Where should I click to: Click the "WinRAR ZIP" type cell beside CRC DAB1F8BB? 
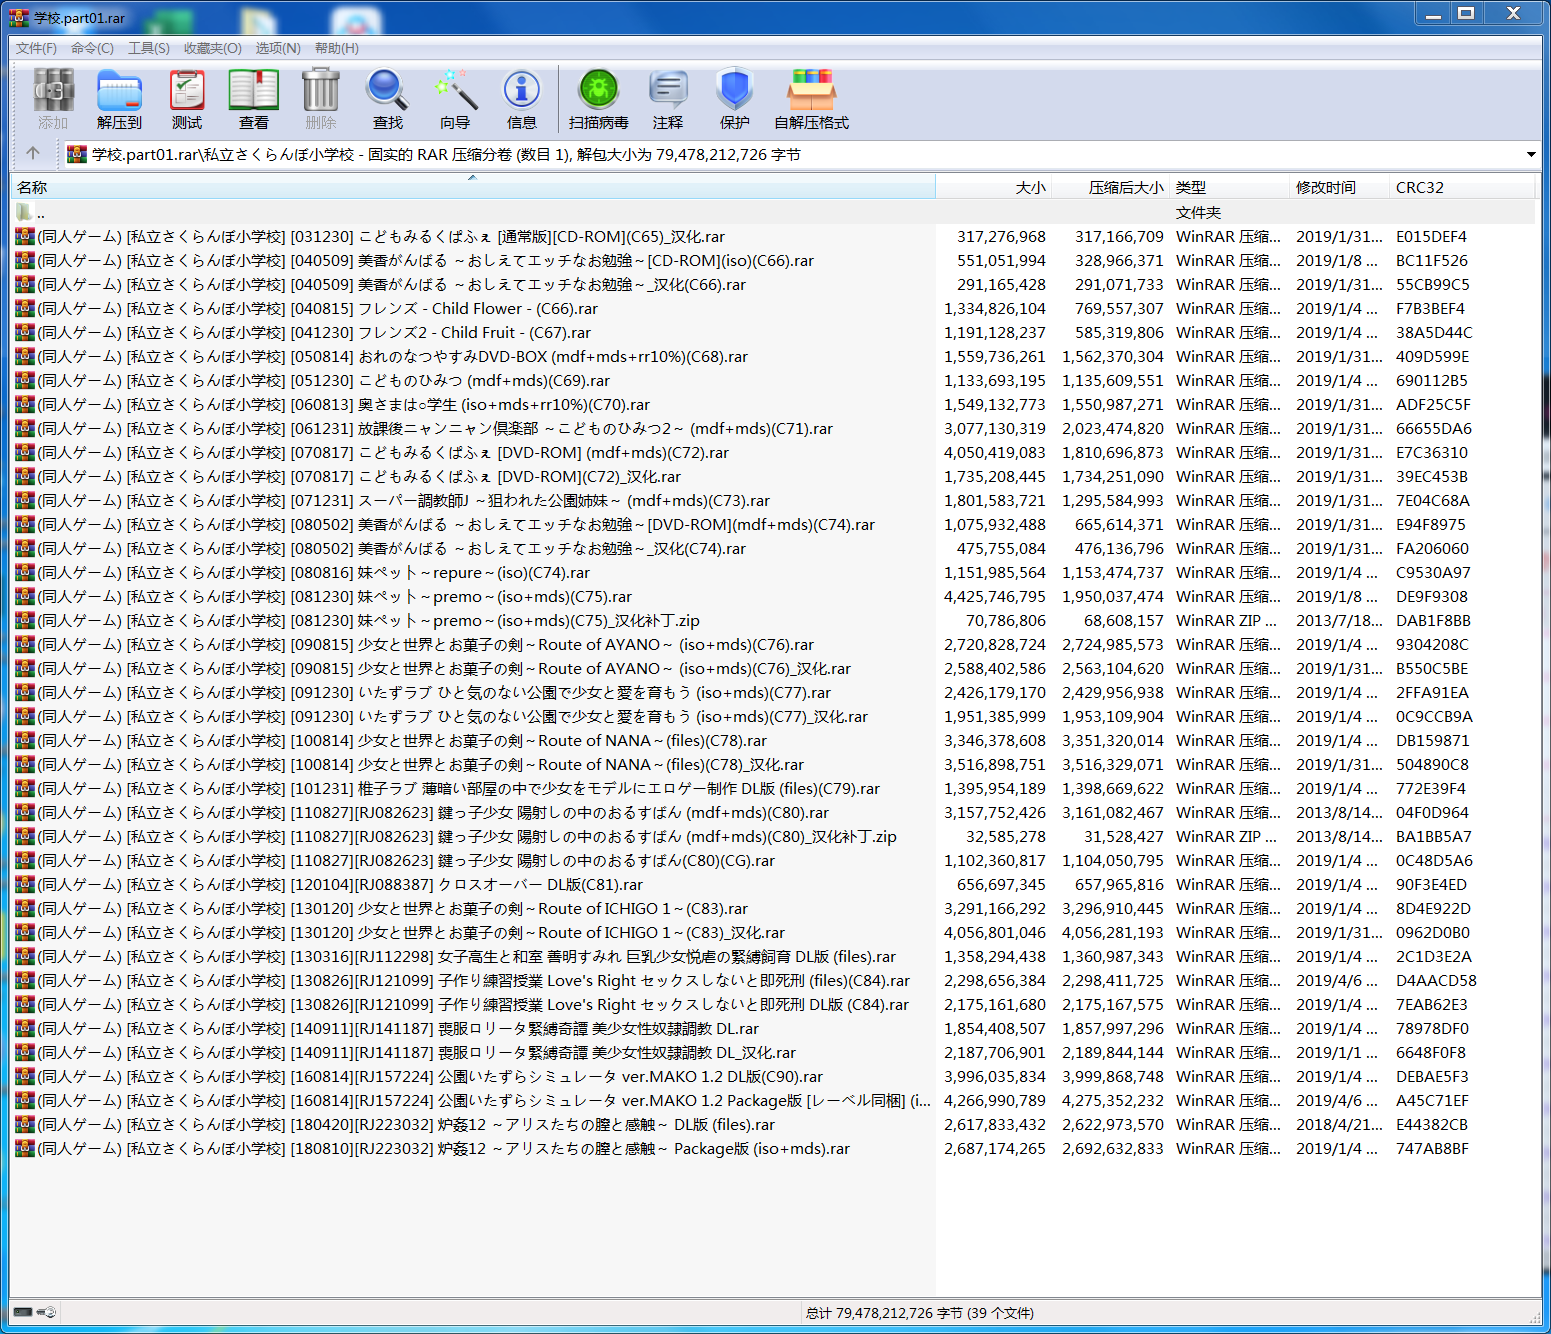click(1226, 621)
